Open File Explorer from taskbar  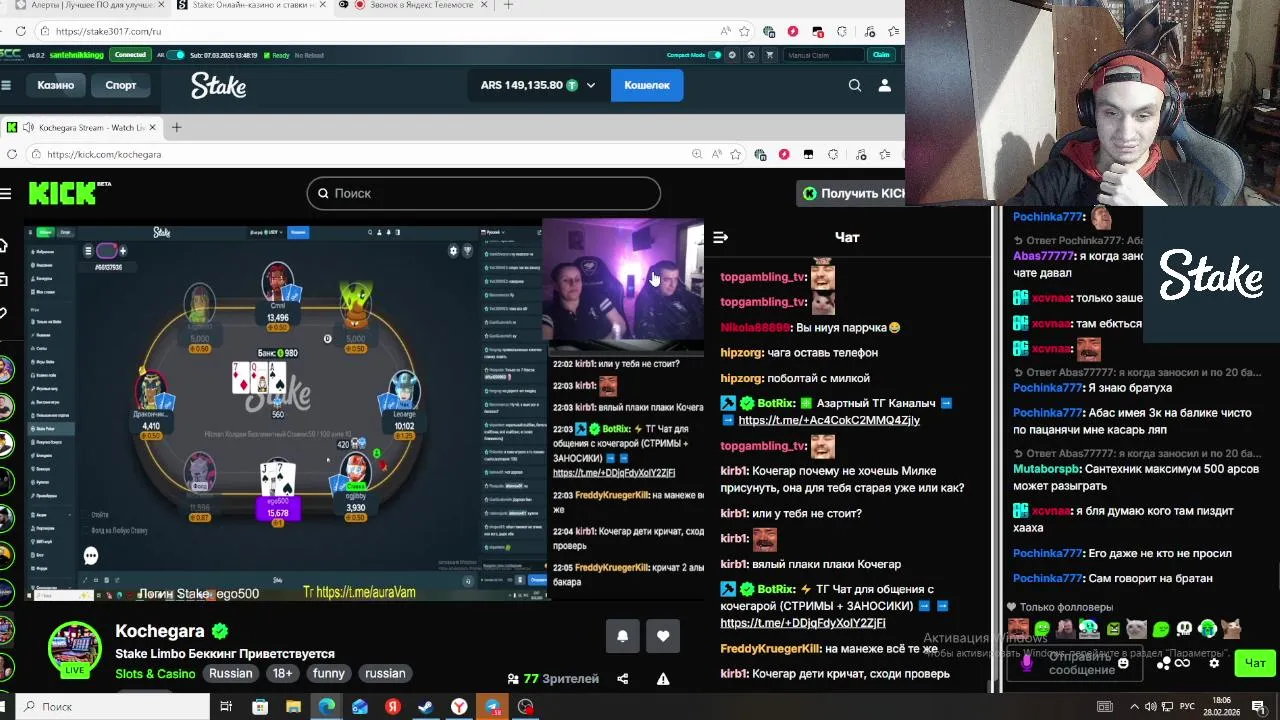(x=293, y=707)
